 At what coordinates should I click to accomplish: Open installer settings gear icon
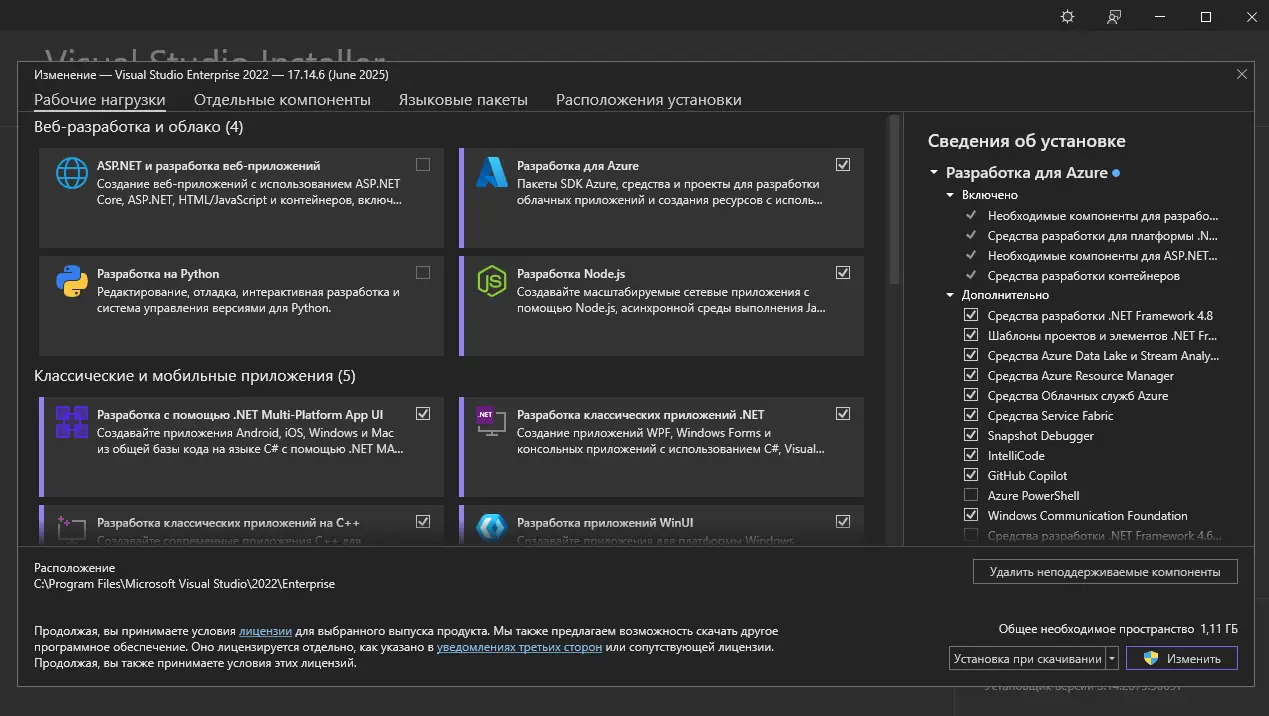pos(1067,17)
